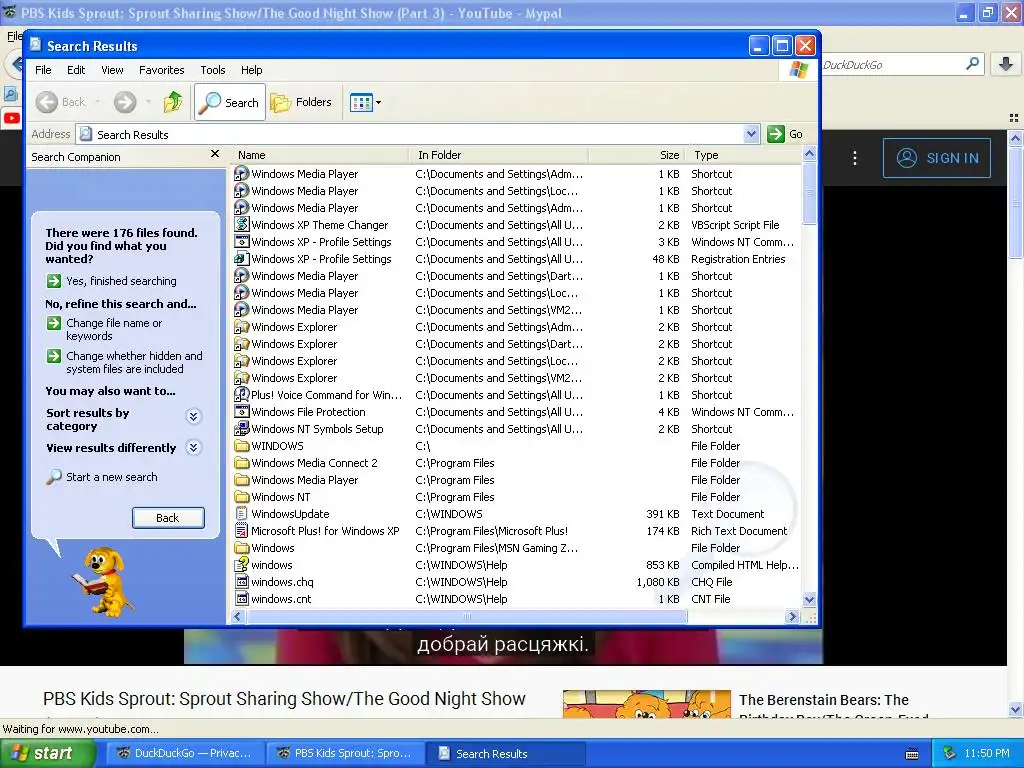Click the Mypal search magnifier icon
Screen dimensions: 1024x768
tap(972, 63)
